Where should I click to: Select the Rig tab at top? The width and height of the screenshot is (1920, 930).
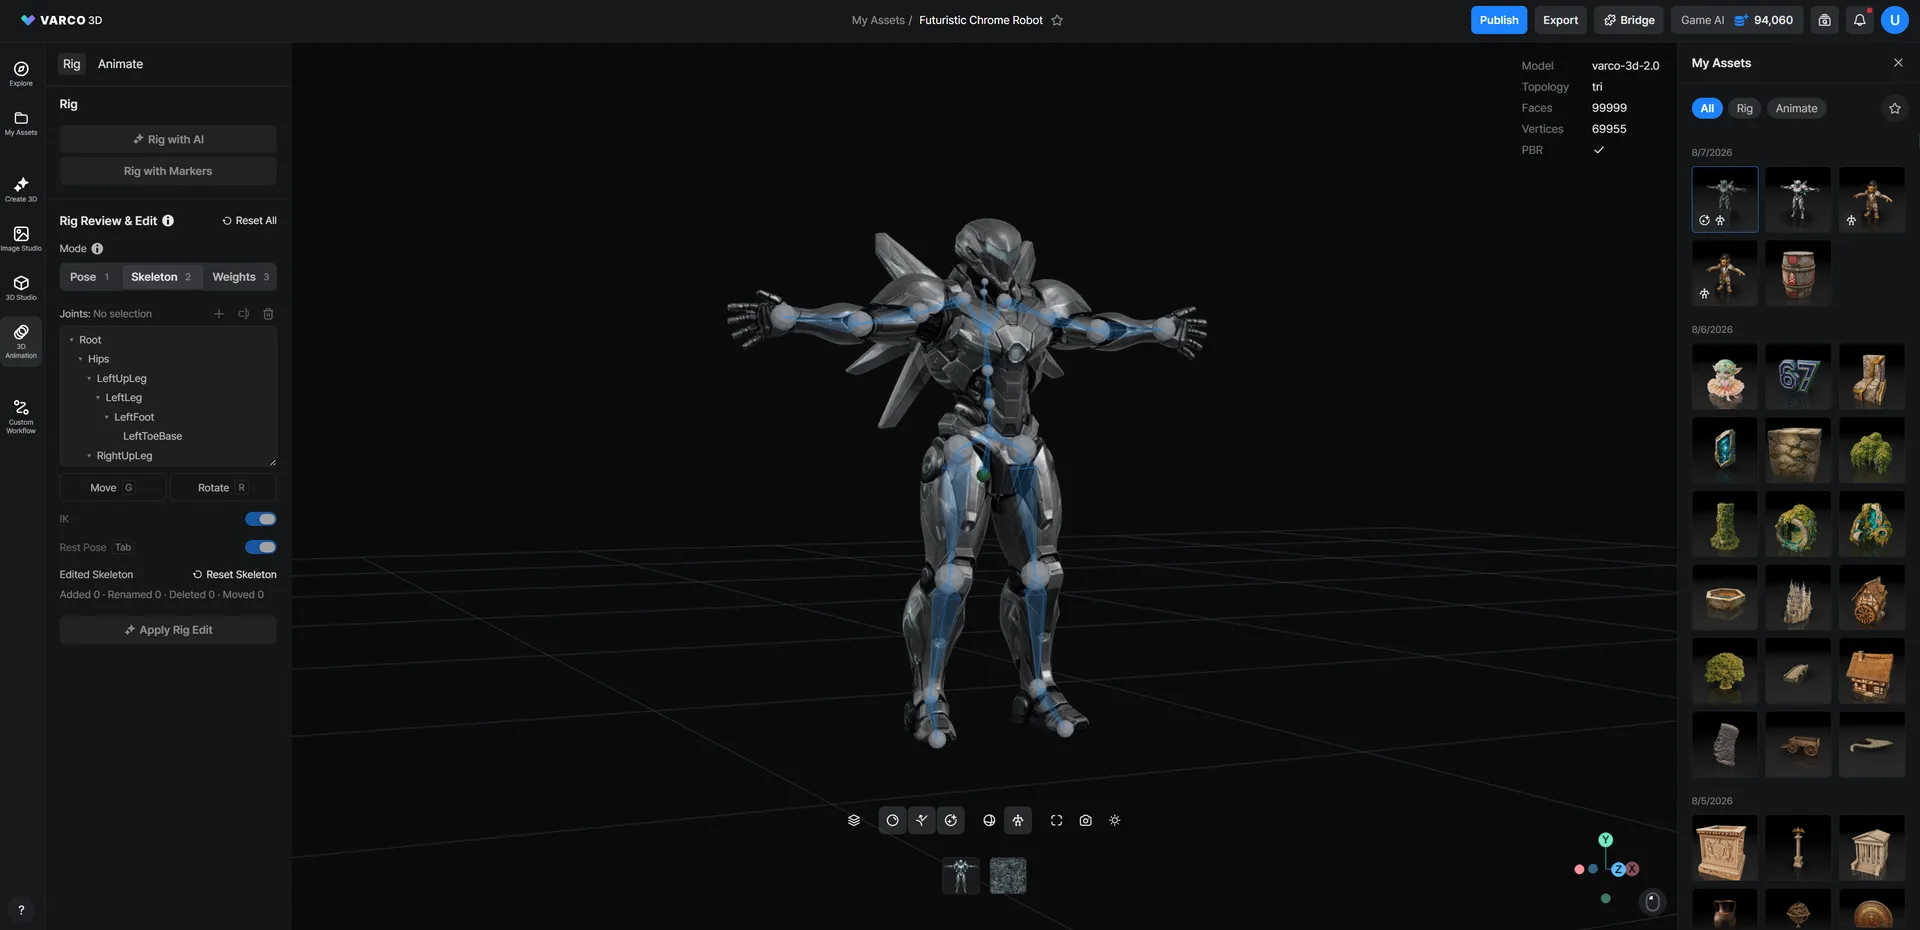pos(72,64)
